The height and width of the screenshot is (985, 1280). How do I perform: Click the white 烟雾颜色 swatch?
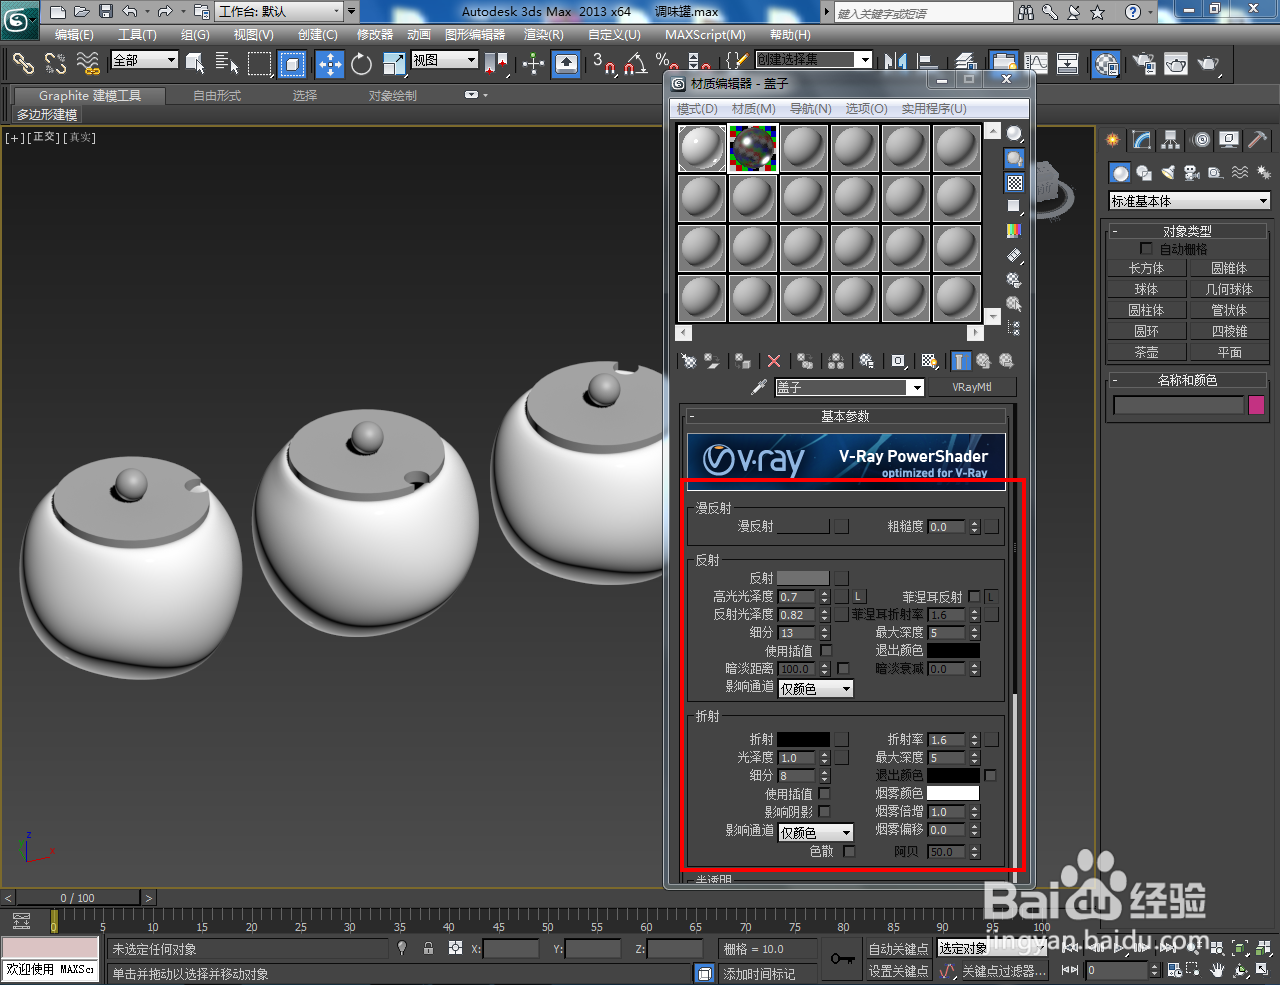pyautogui.click(x=953, y=793)
